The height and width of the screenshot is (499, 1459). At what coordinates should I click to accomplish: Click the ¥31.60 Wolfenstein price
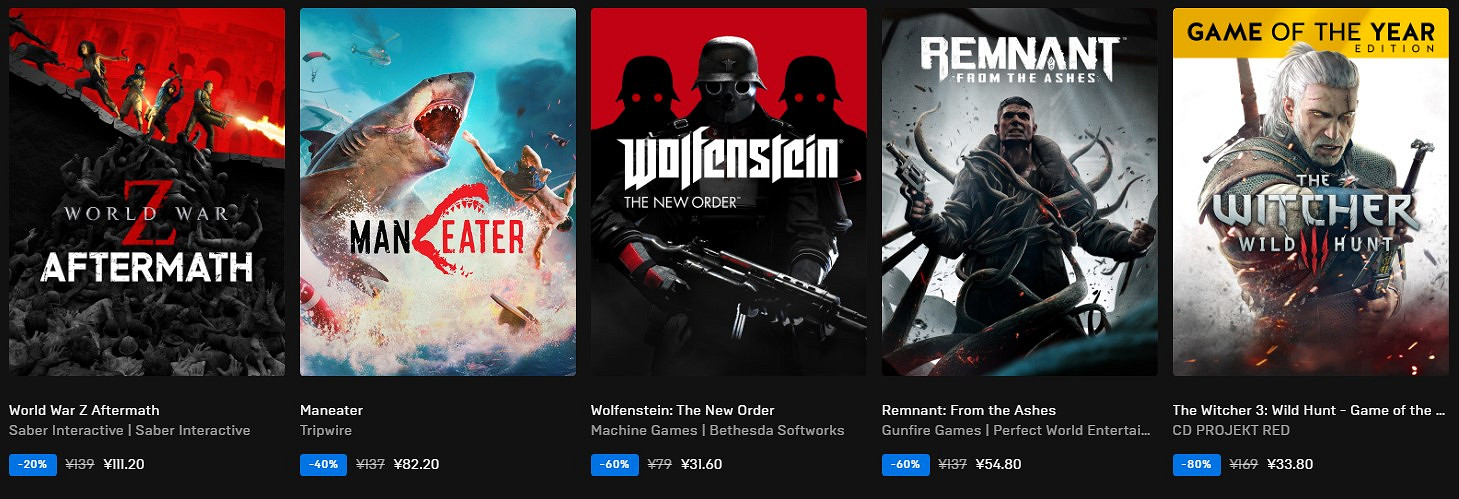[x=702, y=464]
